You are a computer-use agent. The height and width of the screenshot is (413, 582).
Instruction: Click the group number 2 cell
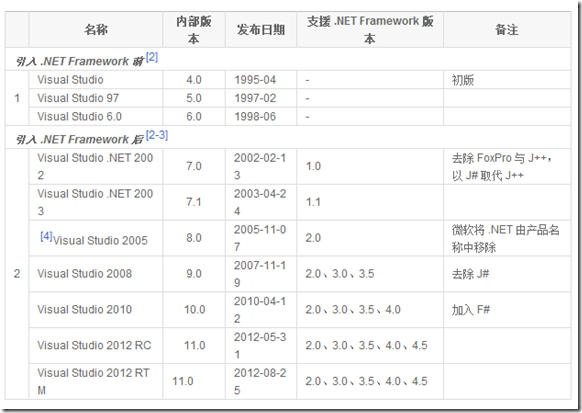17,274
